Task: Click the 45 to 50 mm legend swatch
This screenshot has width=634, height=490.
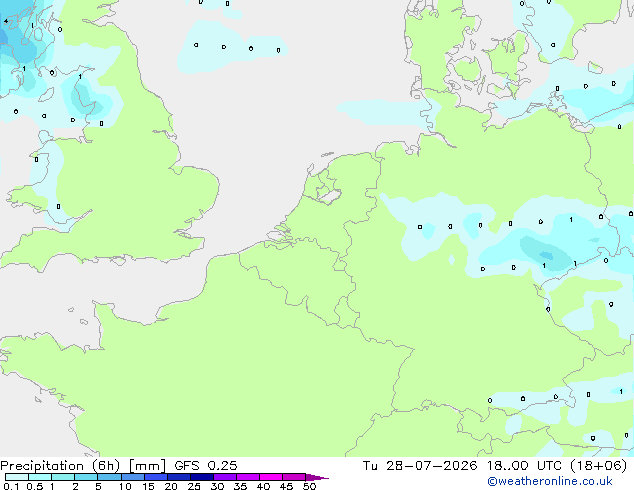Action: click(x=294, y=477)
